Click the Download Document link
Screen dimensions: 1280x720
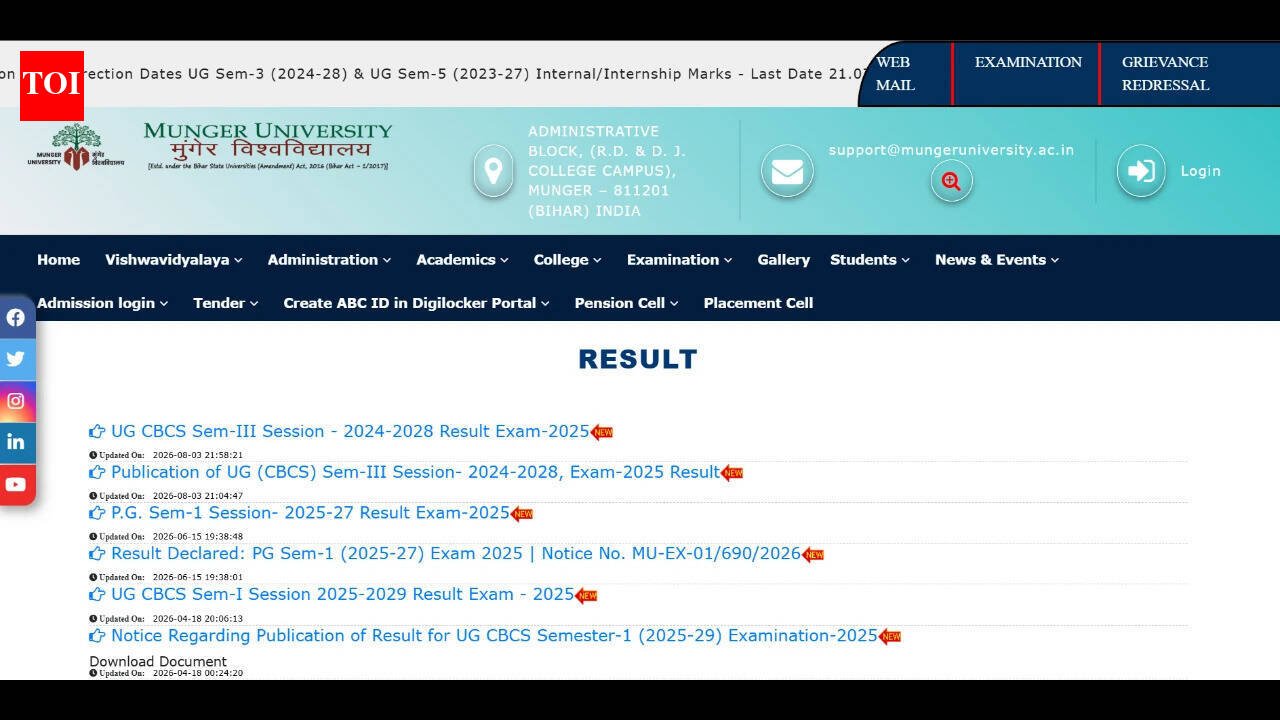click(158, 662)
